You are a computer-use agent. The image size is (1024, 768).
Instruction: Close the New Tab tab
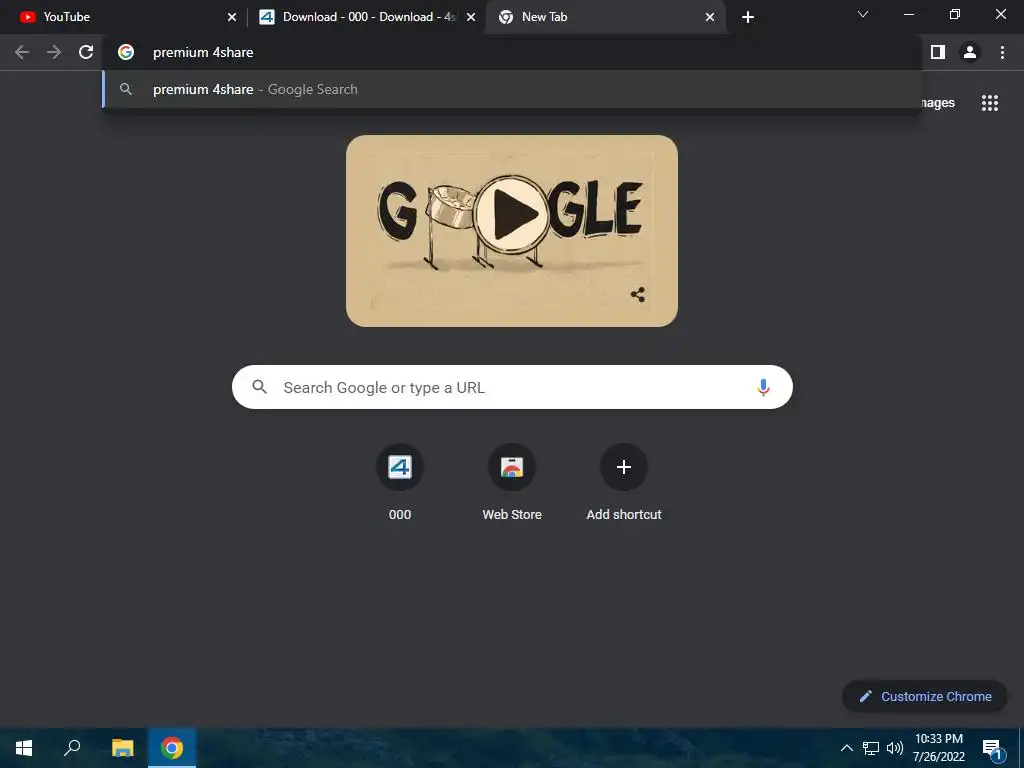(710, 17)
